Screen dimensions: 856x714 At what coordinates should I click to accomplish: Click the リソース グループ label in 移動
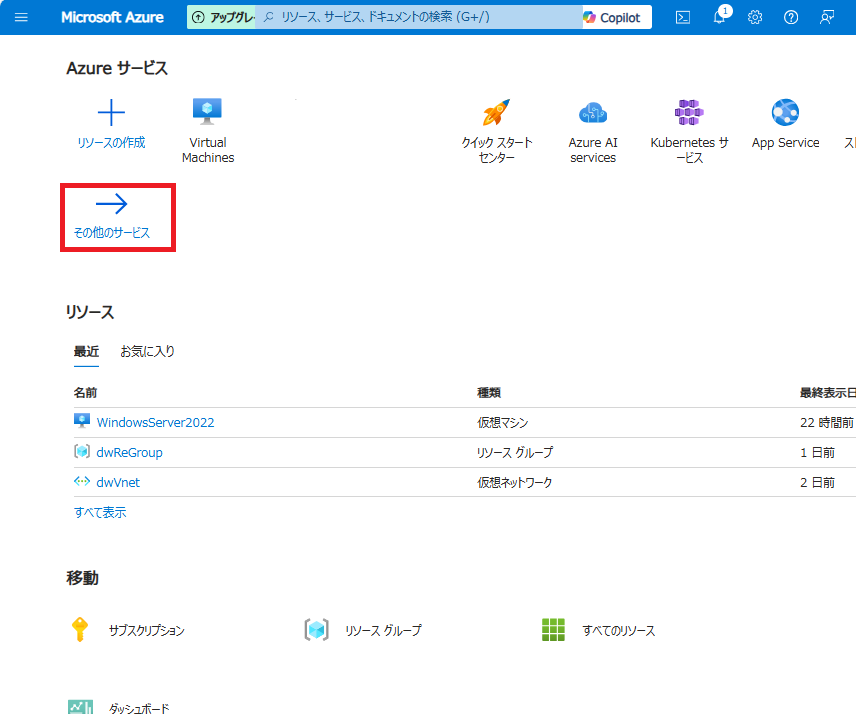click(383, 630)
